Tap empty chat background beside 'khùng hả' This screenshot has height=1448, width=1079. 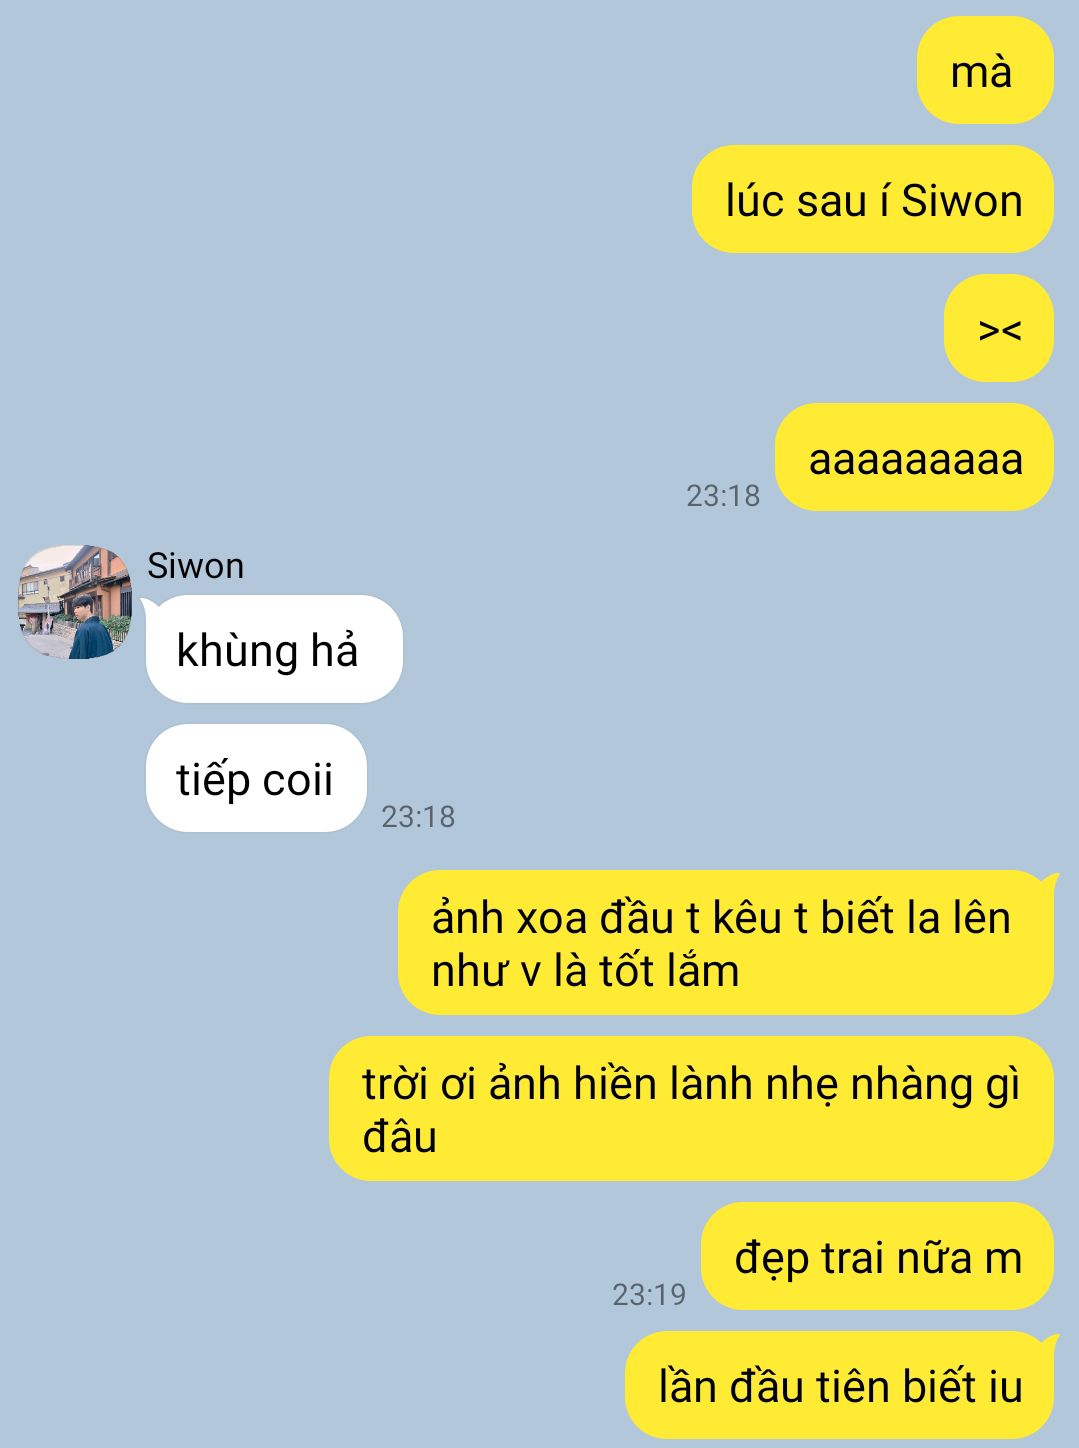700,650
